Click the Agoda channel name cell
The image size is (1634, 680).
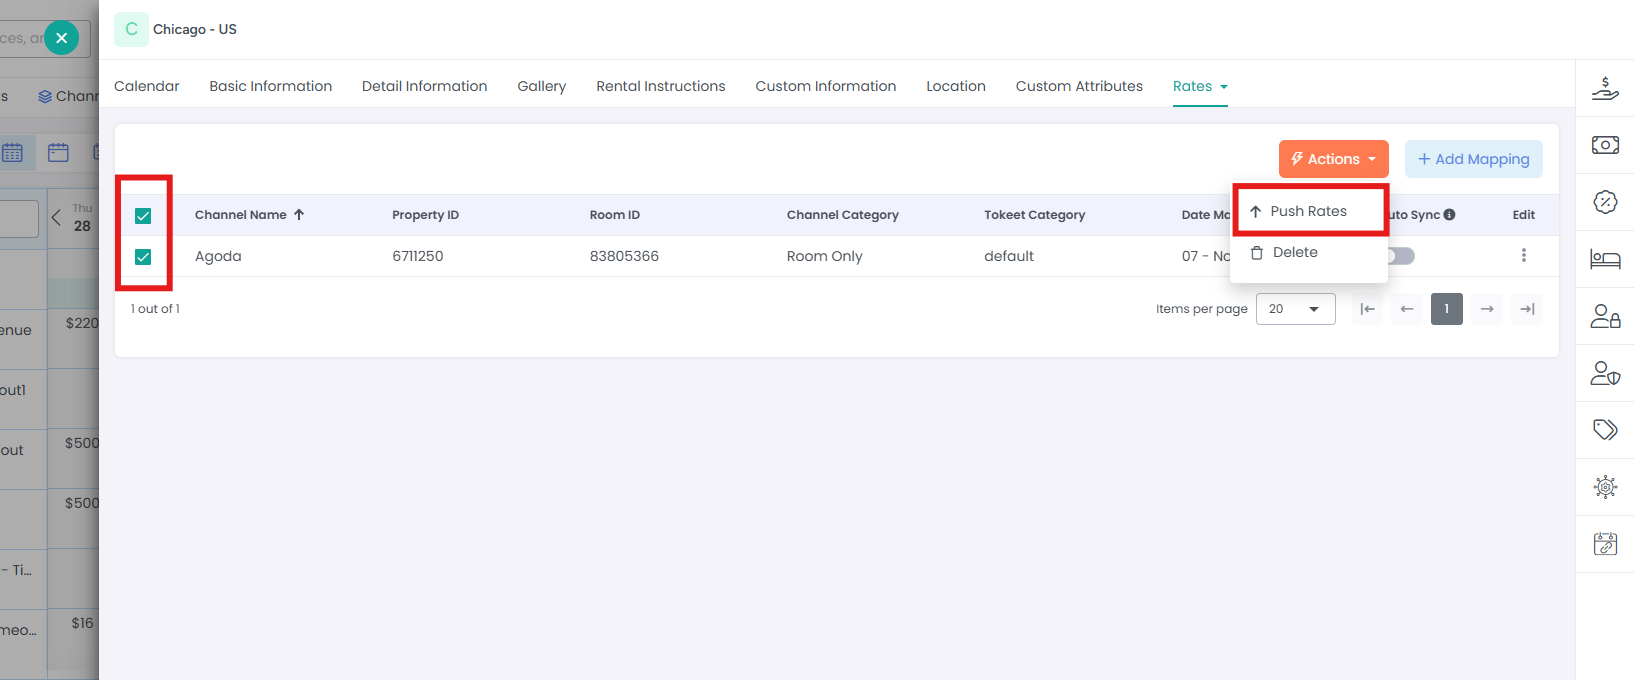(x=218, y=256)
